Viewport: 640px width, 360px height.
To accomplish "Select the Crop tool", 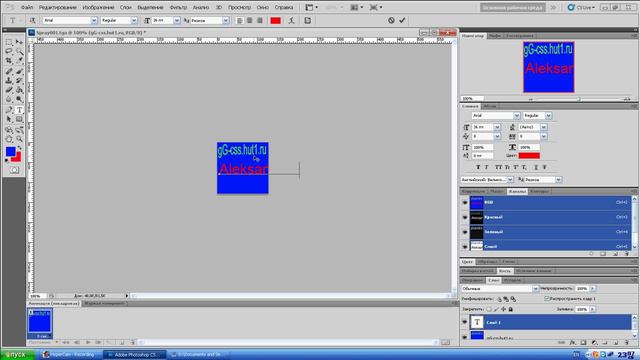I will tap(9, 61).
